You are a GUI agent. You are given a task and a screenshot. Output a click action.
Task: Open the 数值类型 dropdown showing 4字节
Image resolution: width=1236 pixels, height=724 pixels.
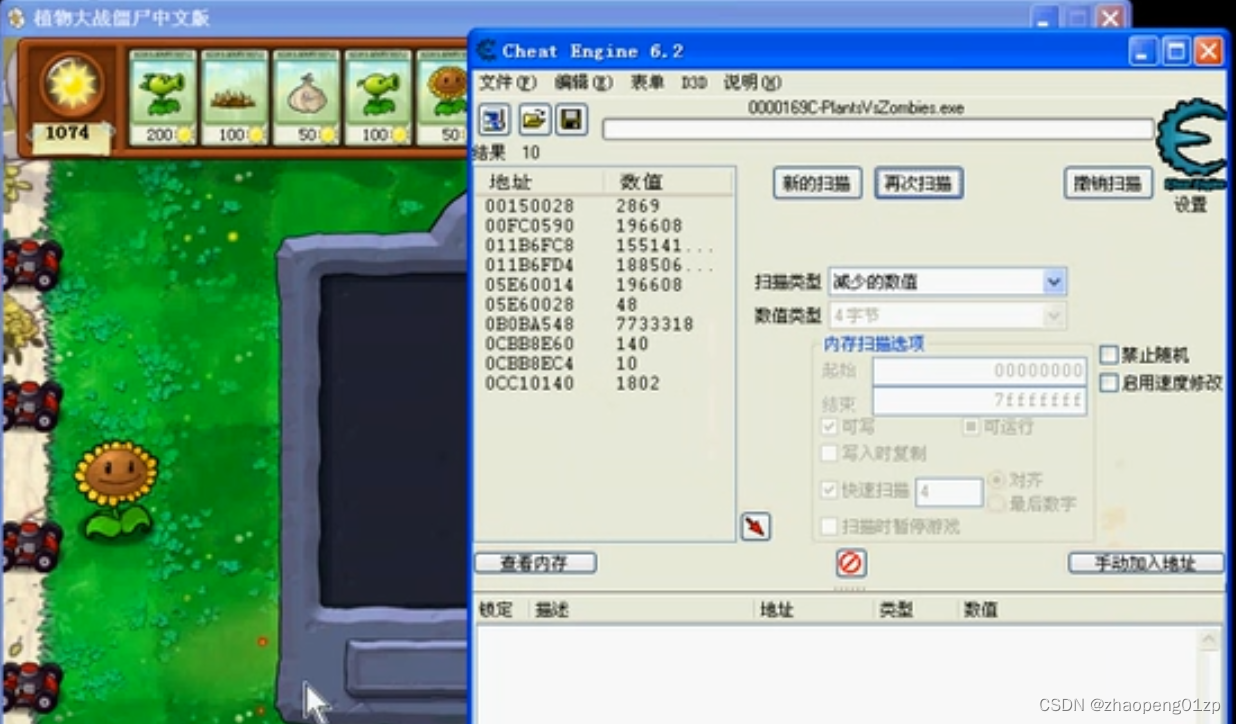[947, 315]
